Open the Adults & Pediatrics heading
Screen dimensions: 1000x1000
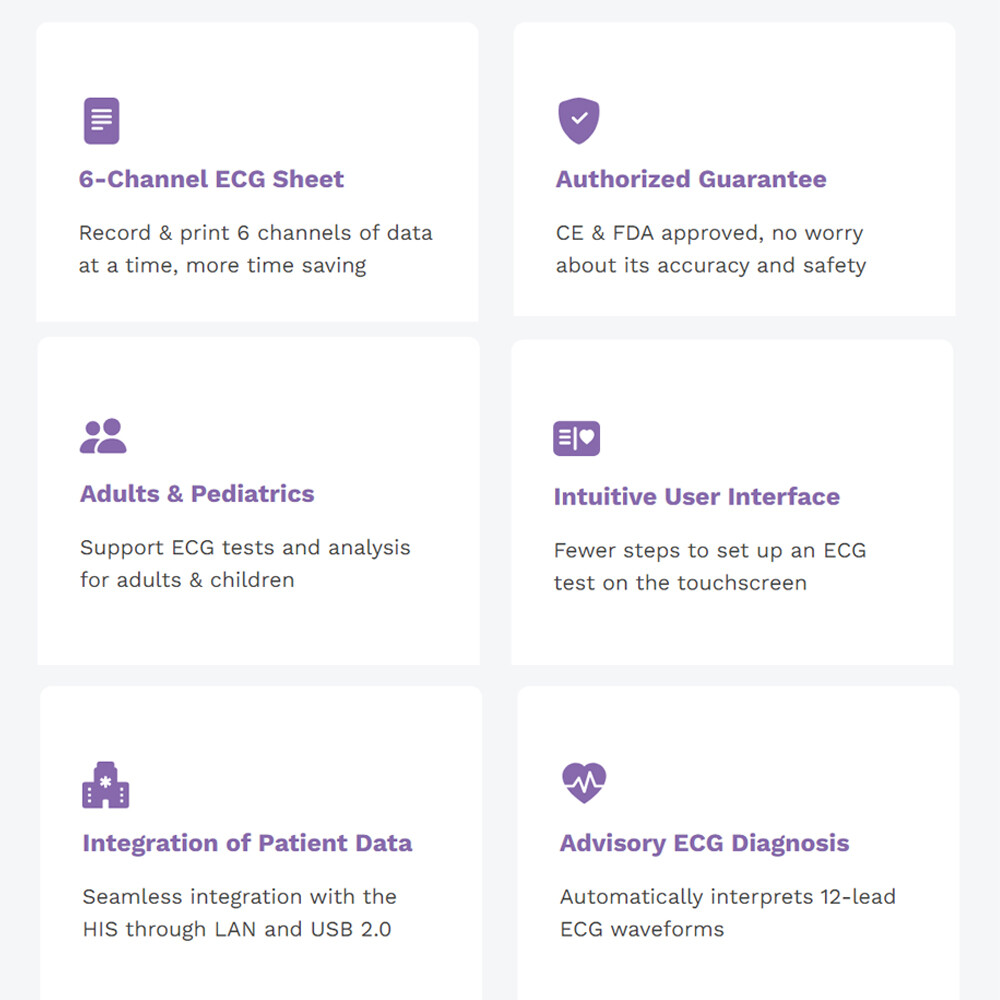197,494
